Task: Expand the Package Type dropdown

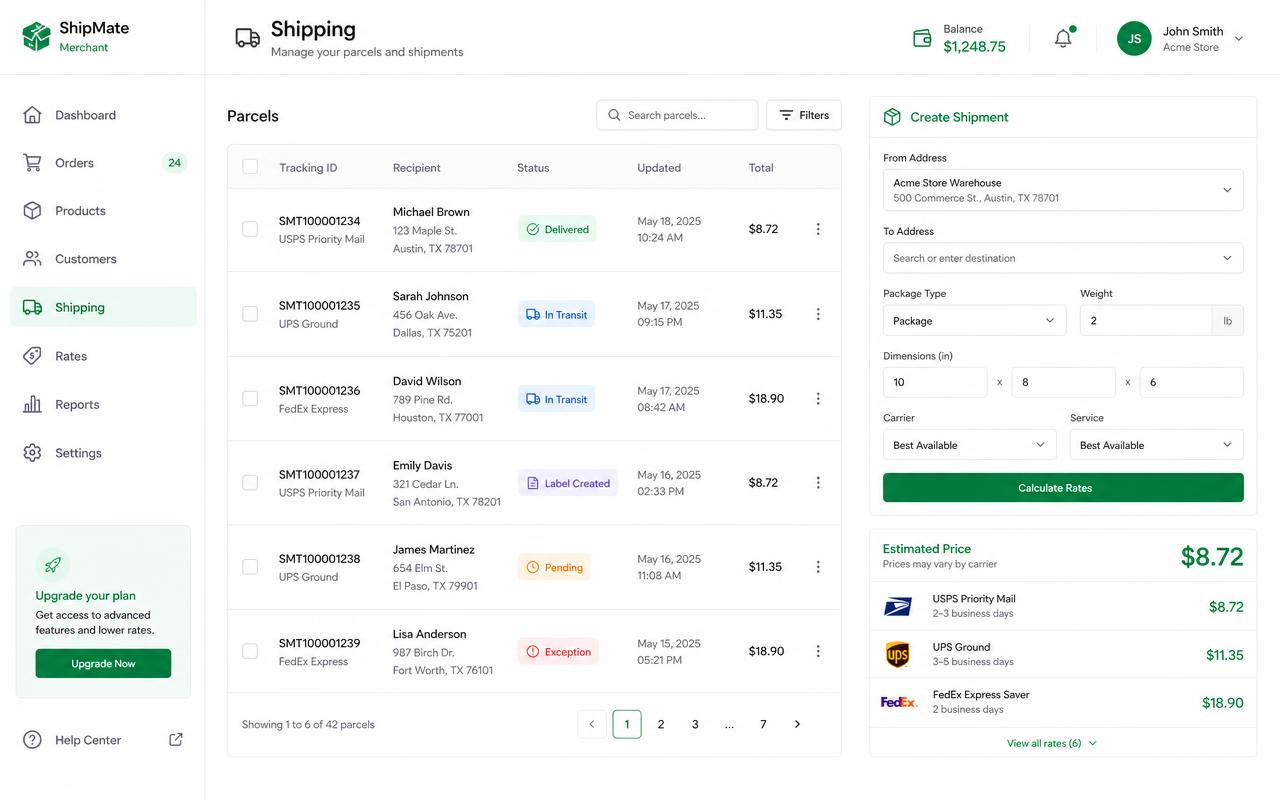Action: 975,320
